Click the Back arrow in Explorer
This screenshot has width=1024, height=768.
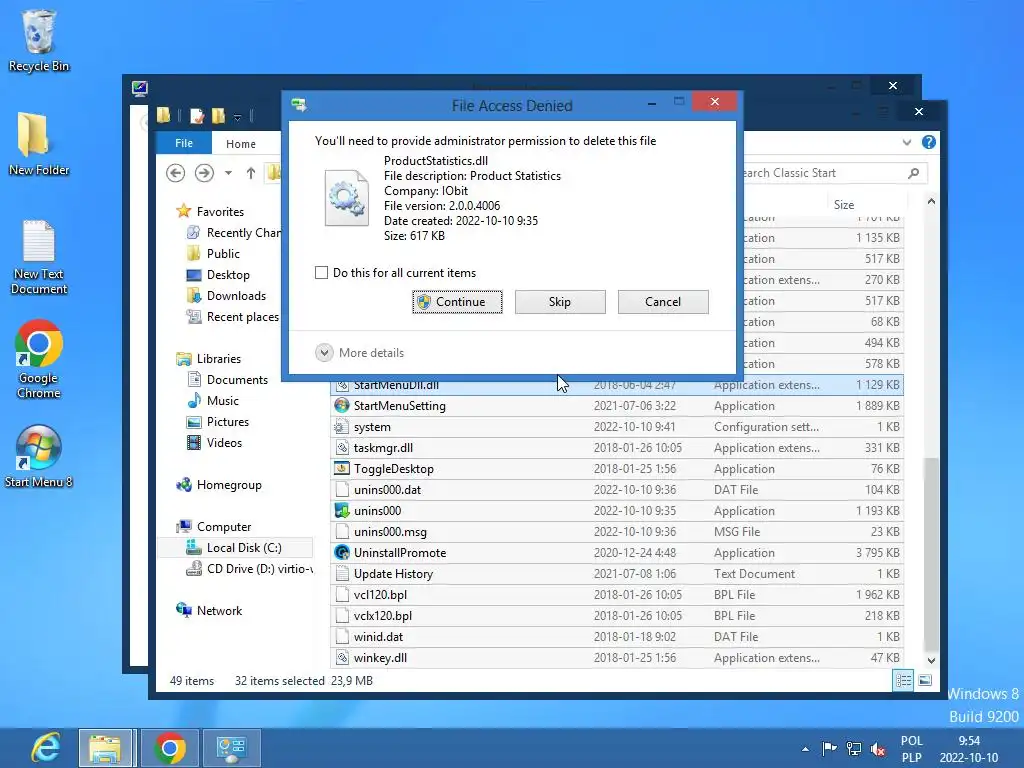pos(175,173)
